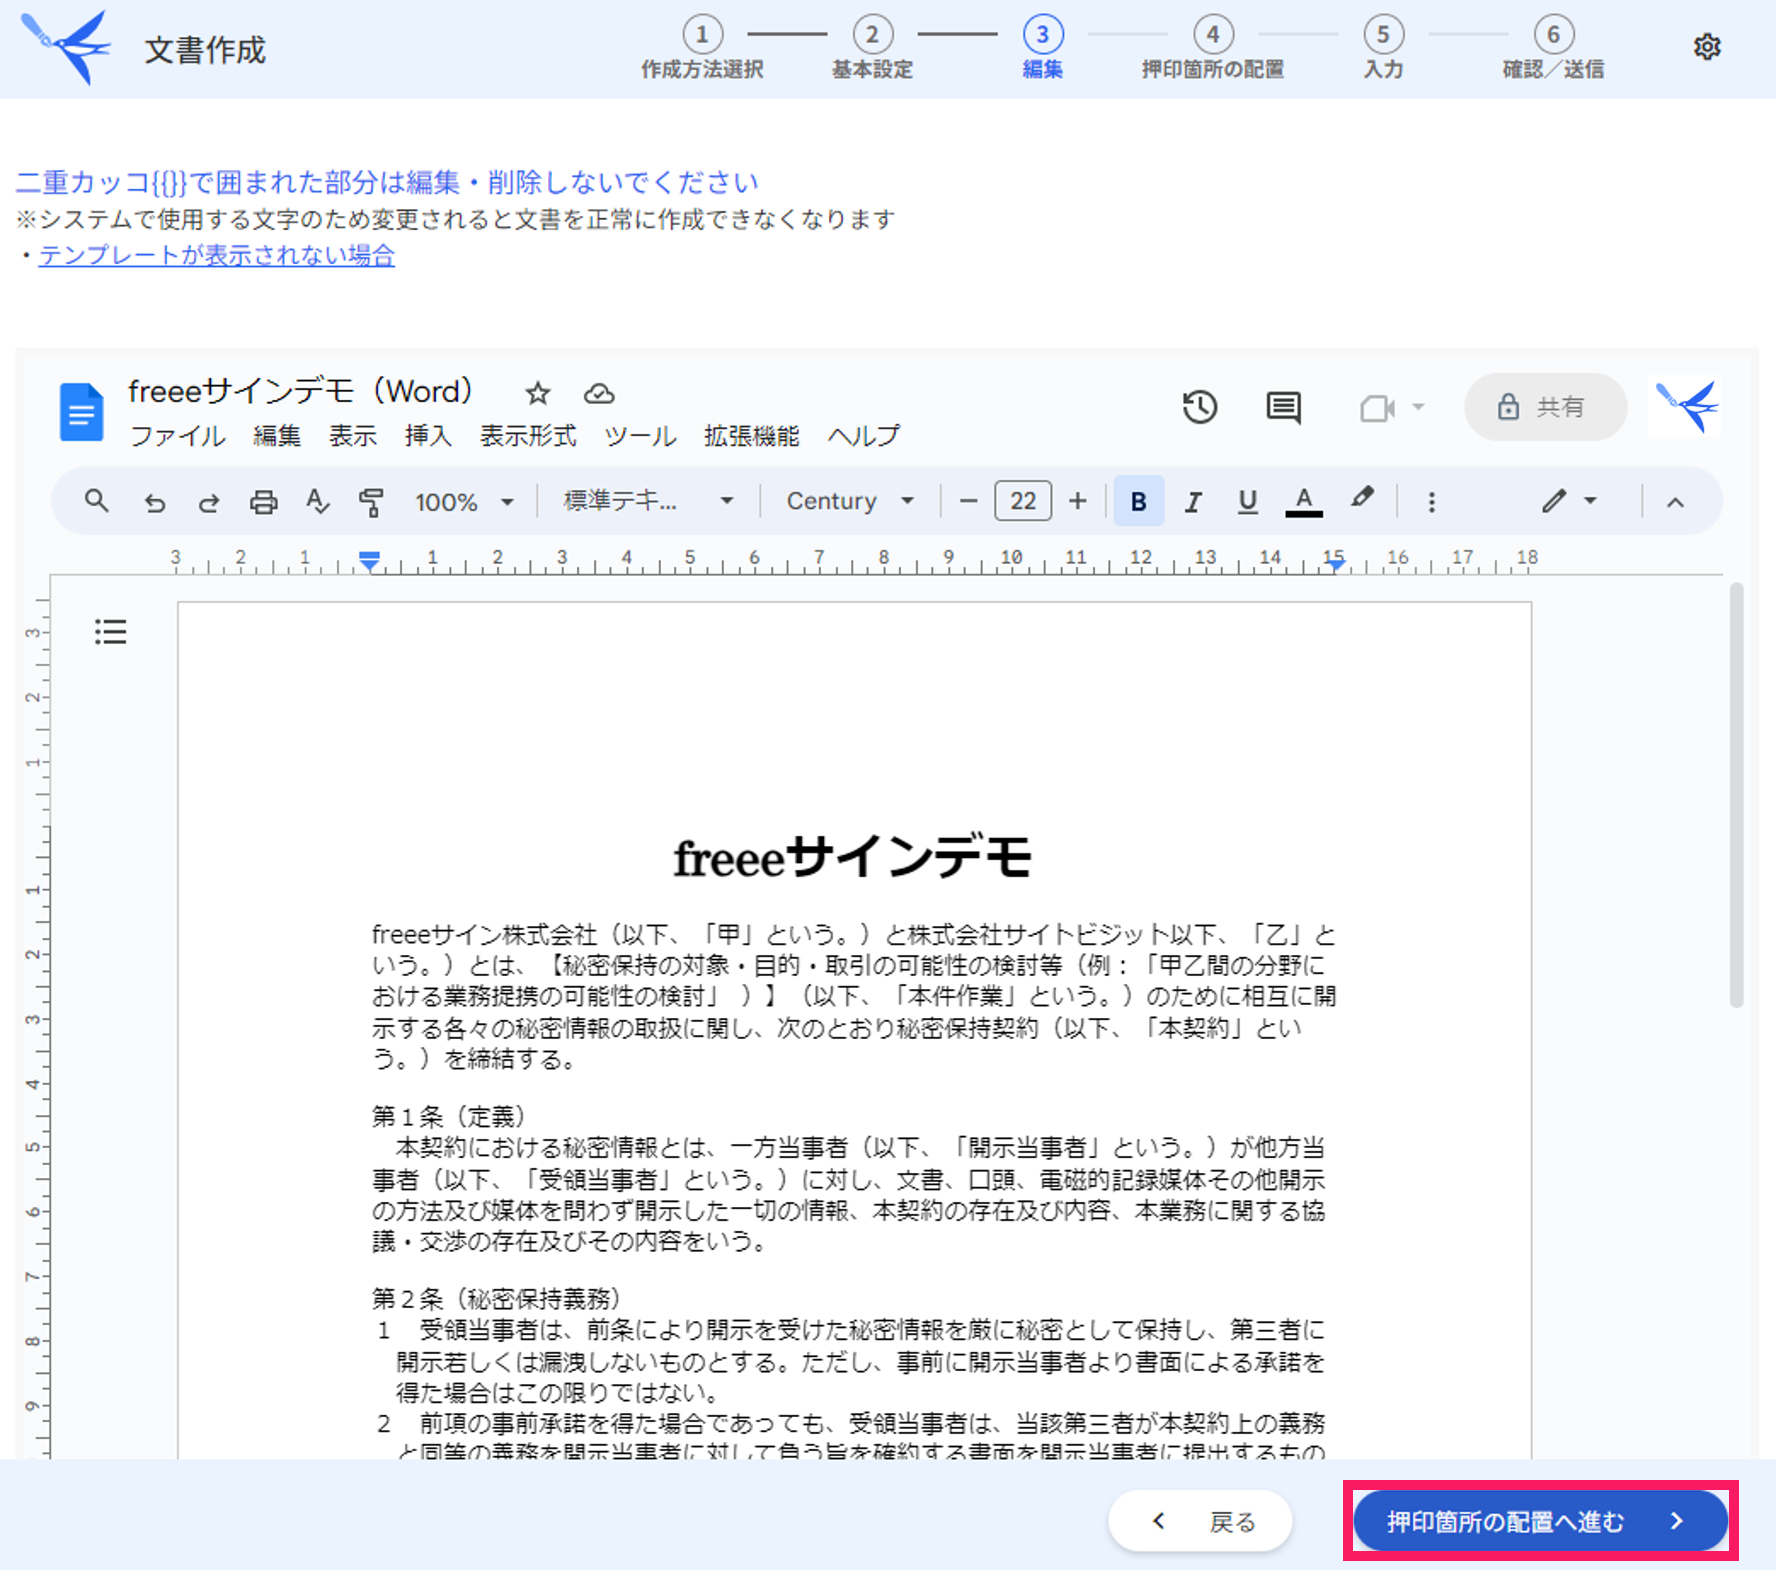Select step 3 編集
Screen dimensions: 1776x1570
tap(1042, 48)
